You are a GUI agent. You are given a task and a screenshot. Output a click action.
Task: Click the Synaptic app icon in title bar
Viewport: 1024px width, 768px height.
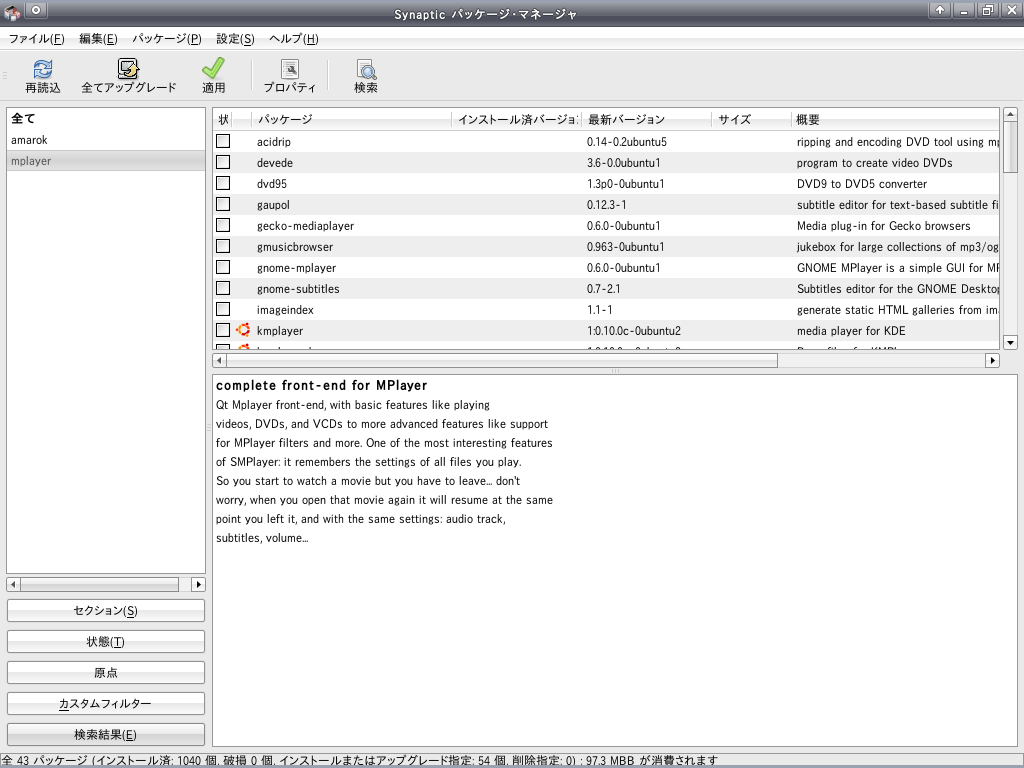pyautogui.click(x=12, y=10)
